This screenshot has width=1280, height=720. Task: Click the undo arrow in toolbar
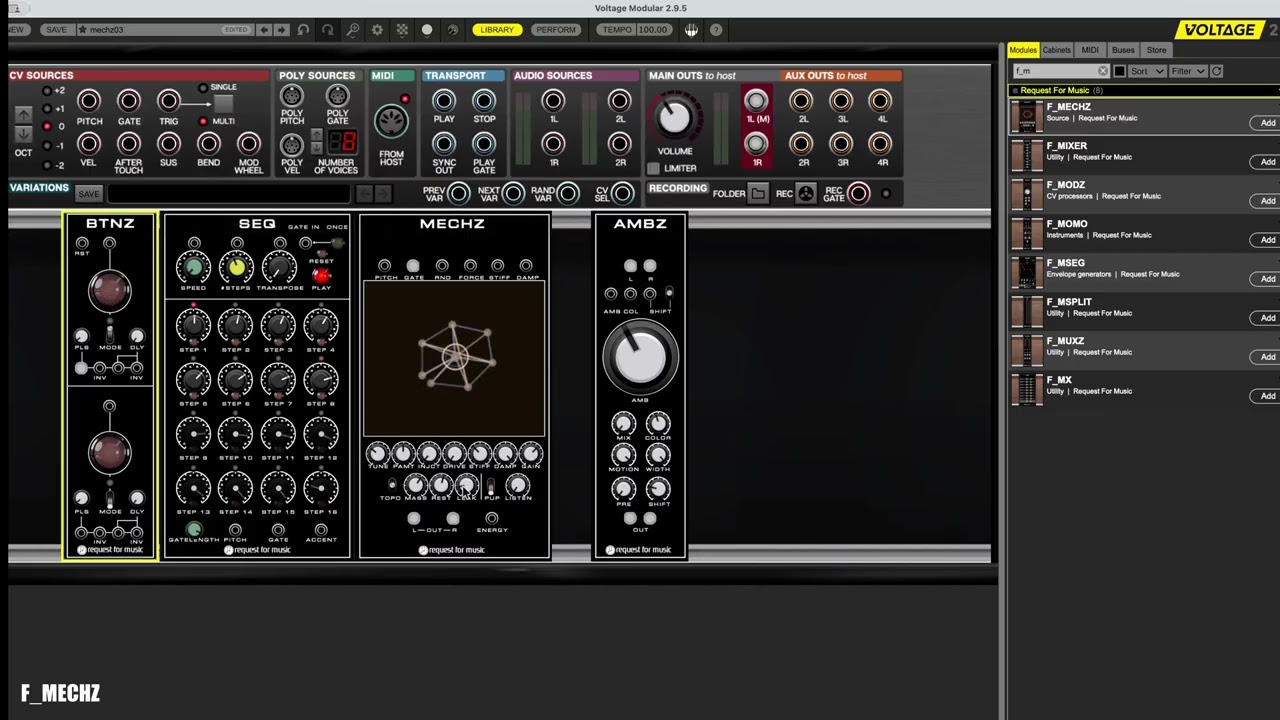303,30
